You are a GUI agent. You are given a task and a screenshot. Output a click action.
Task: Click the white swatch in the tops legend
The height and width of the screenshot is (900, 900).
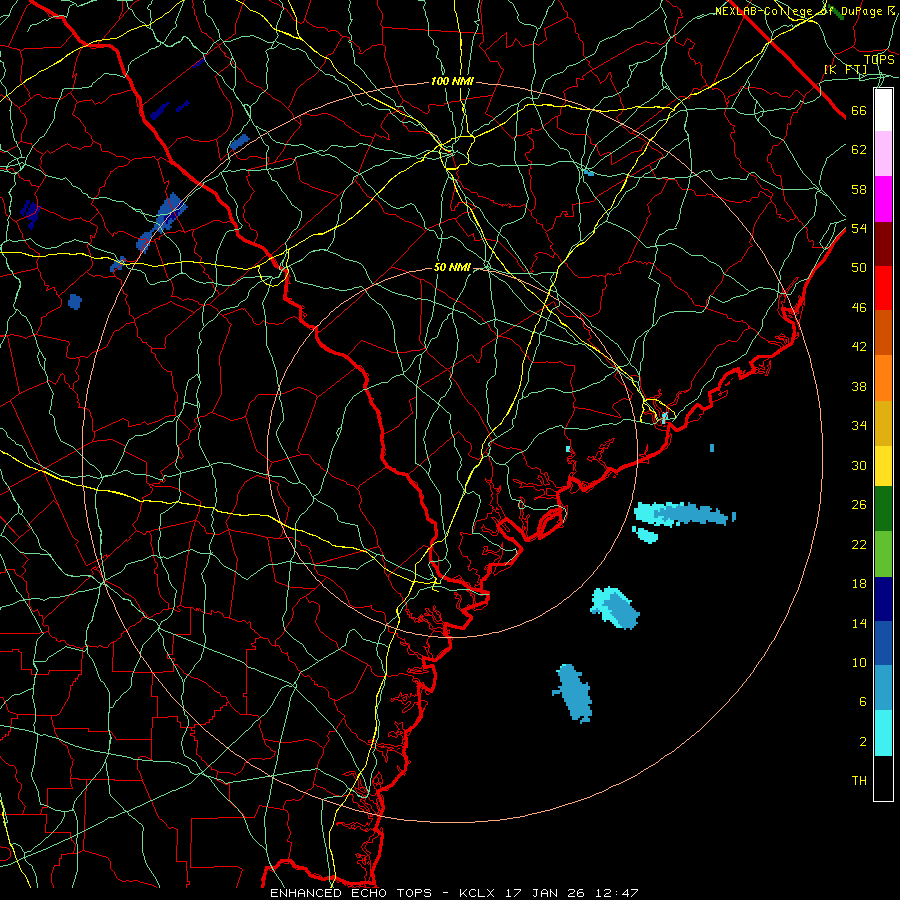[x=883, y=110]
